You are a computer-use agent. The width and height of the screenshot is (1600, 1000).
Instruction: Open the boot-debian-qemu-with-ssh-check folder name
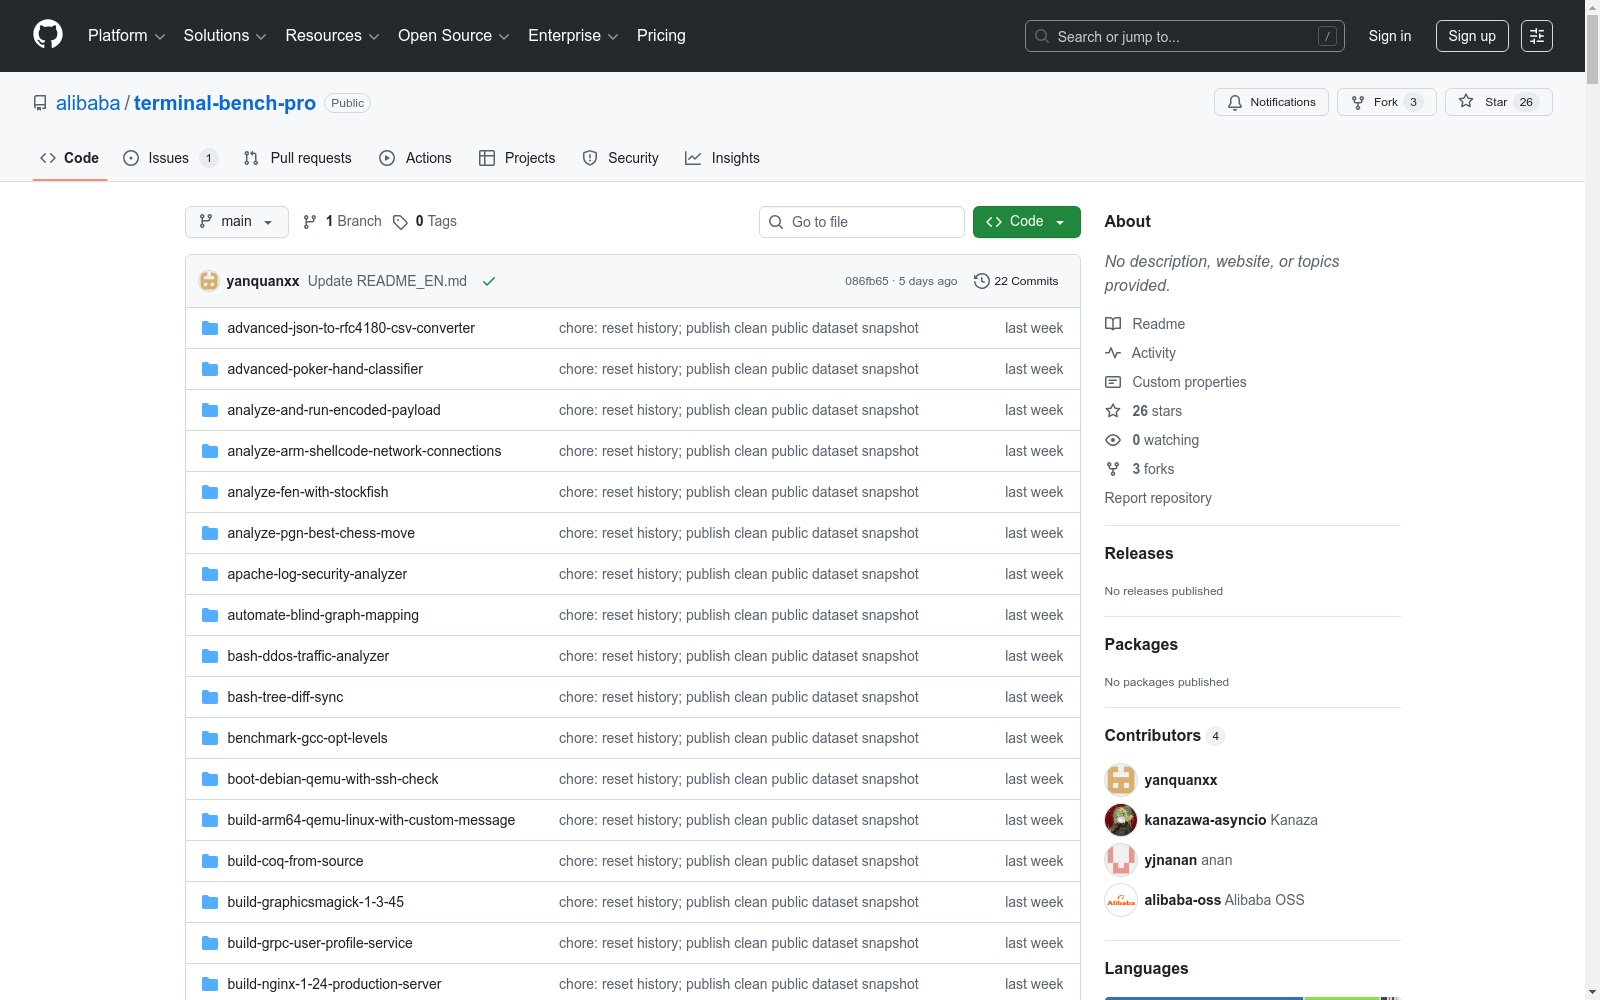[x=333, y=779]
